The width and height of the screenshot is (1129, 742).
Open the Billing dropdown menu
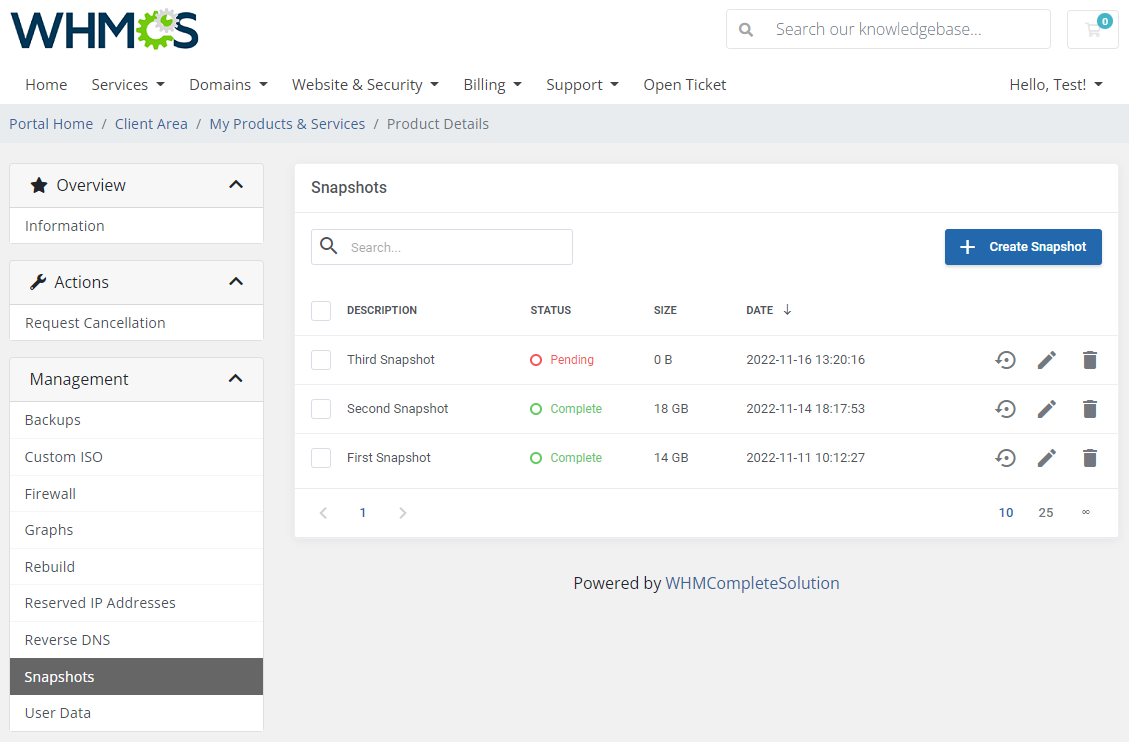[492, 84]
